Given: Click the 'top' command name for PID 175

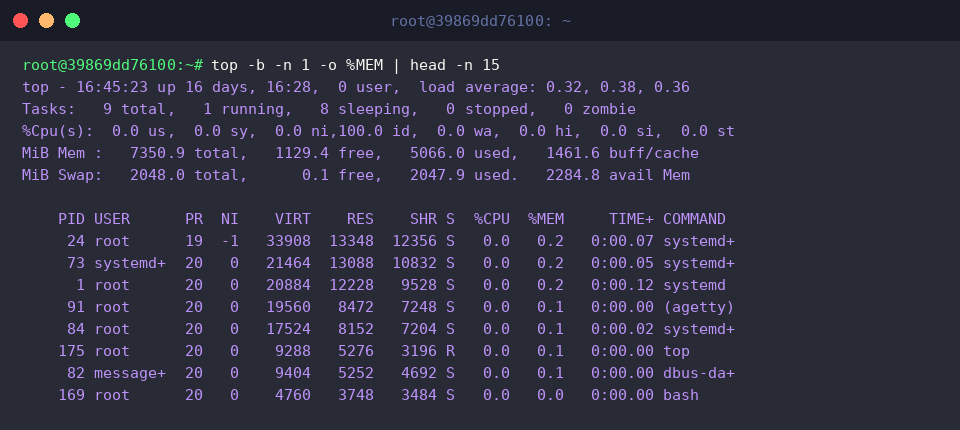Looking at the screenshot, I should click(x=676, y=352).
